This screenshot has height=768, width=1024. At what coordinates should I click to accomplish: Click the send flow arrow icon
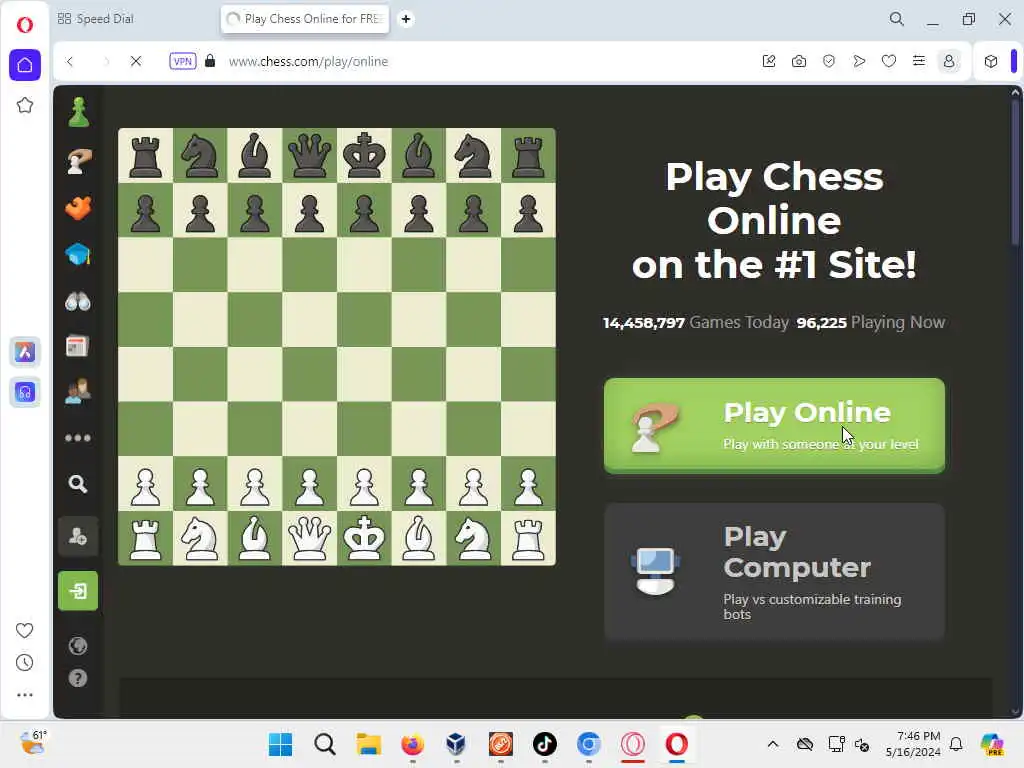(859, 61)
